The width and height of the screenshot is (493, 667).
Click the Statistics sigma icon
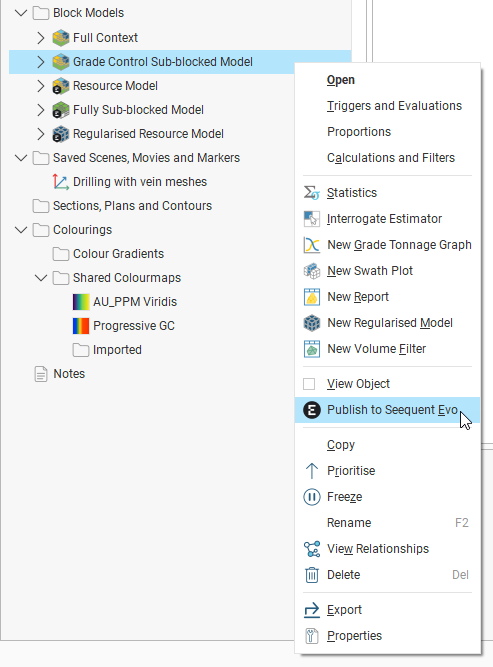coord(311,193)
